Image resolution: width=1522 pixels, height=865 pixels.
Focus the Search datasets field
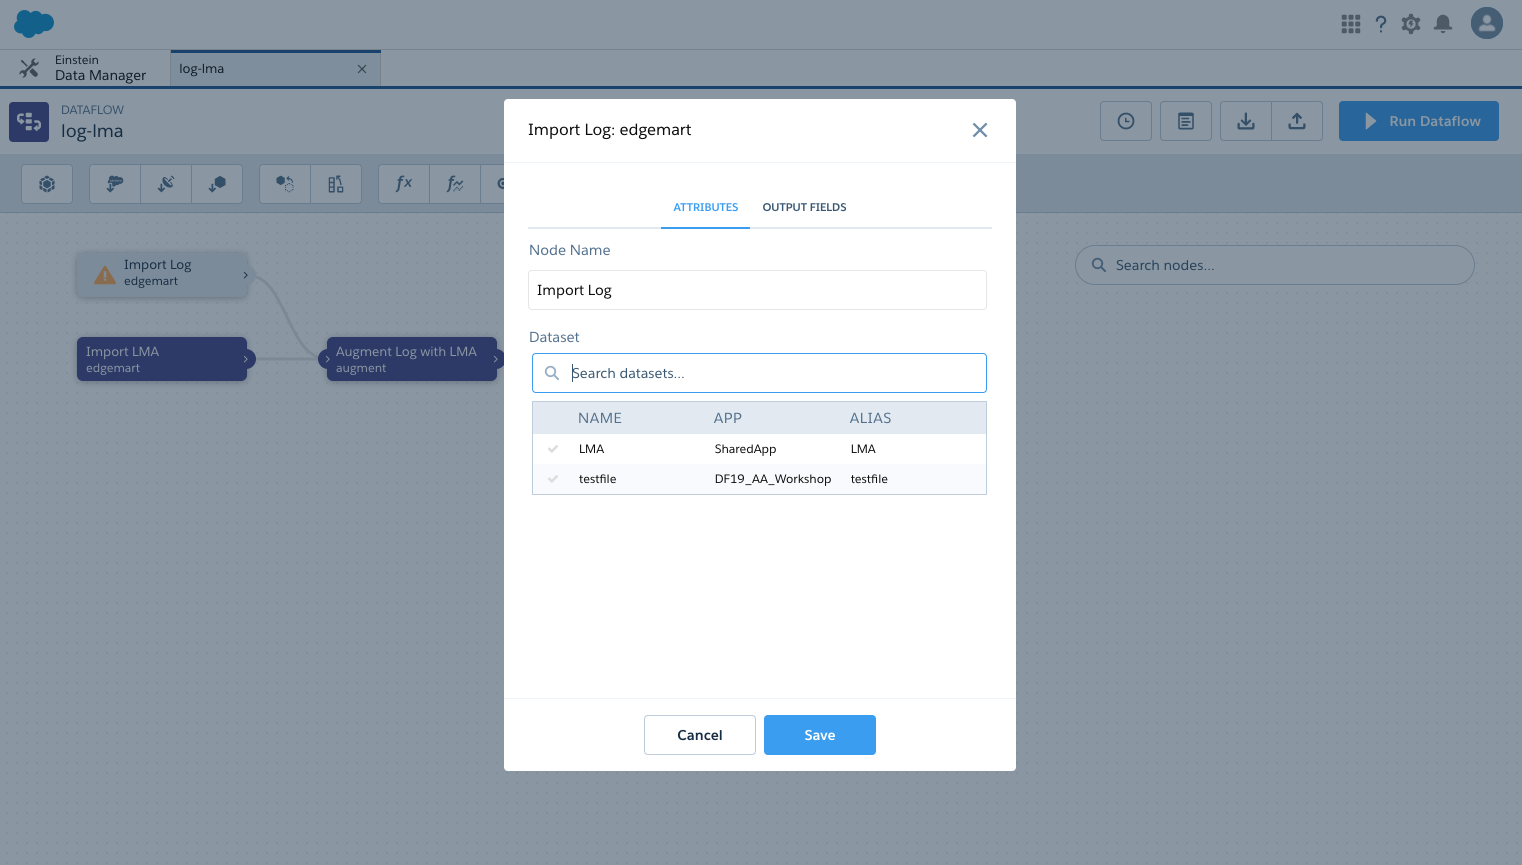pos(759,373)
